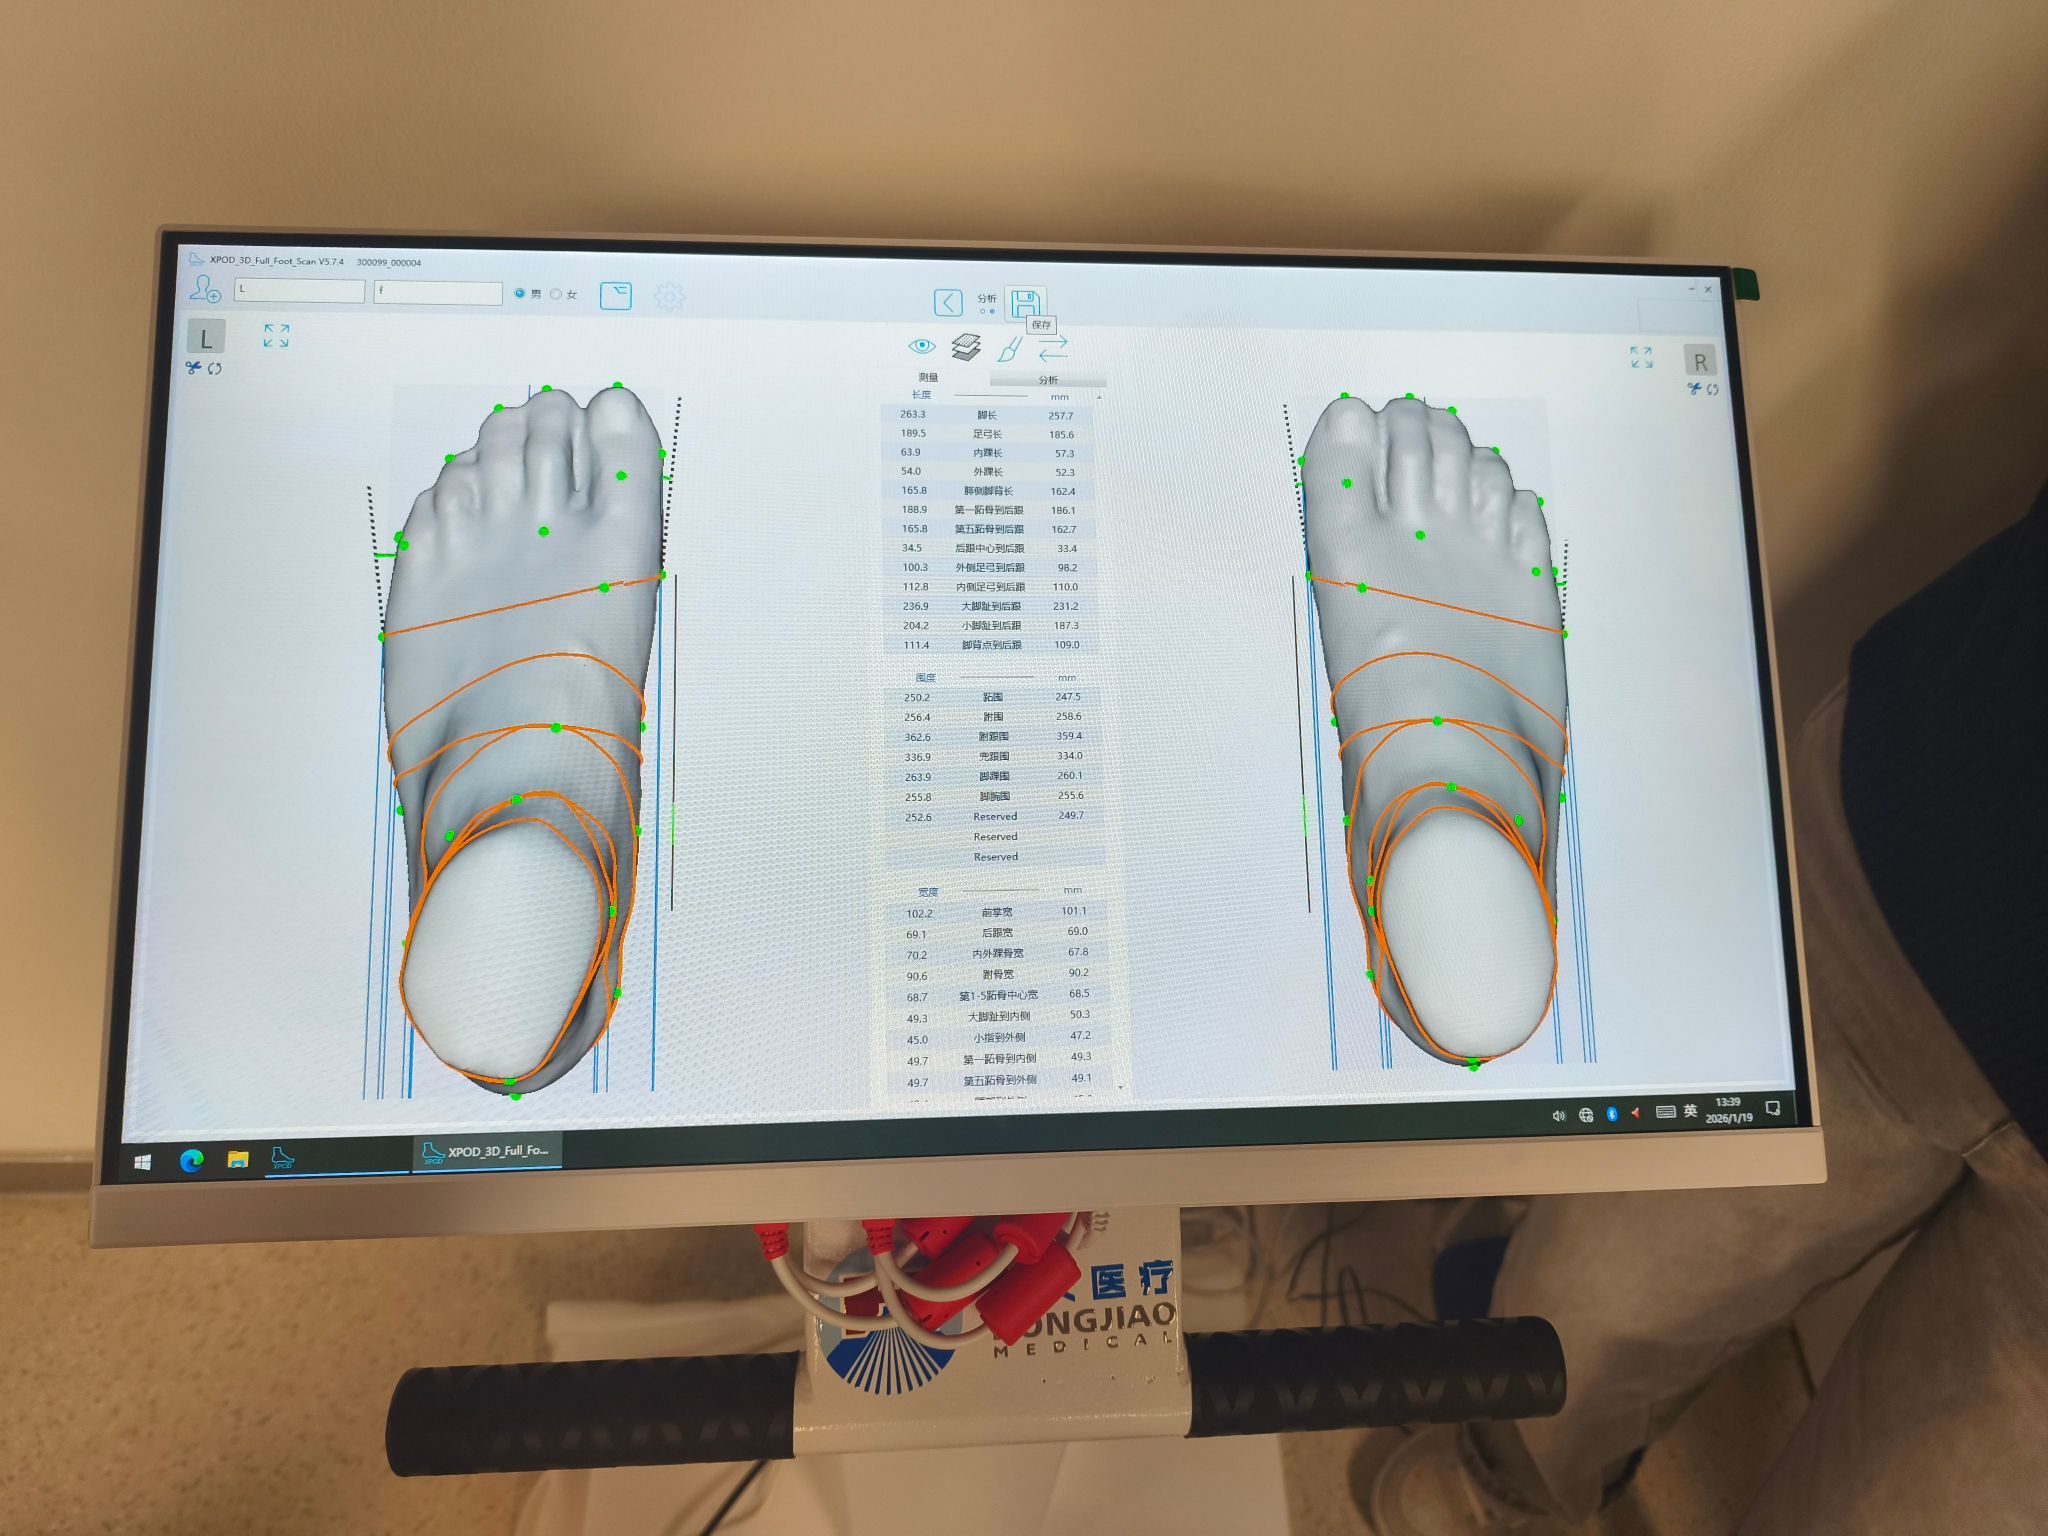2048x1536 pixels.
Task: Expand the right foot view fullscreen
Action: click(1641, 357)
